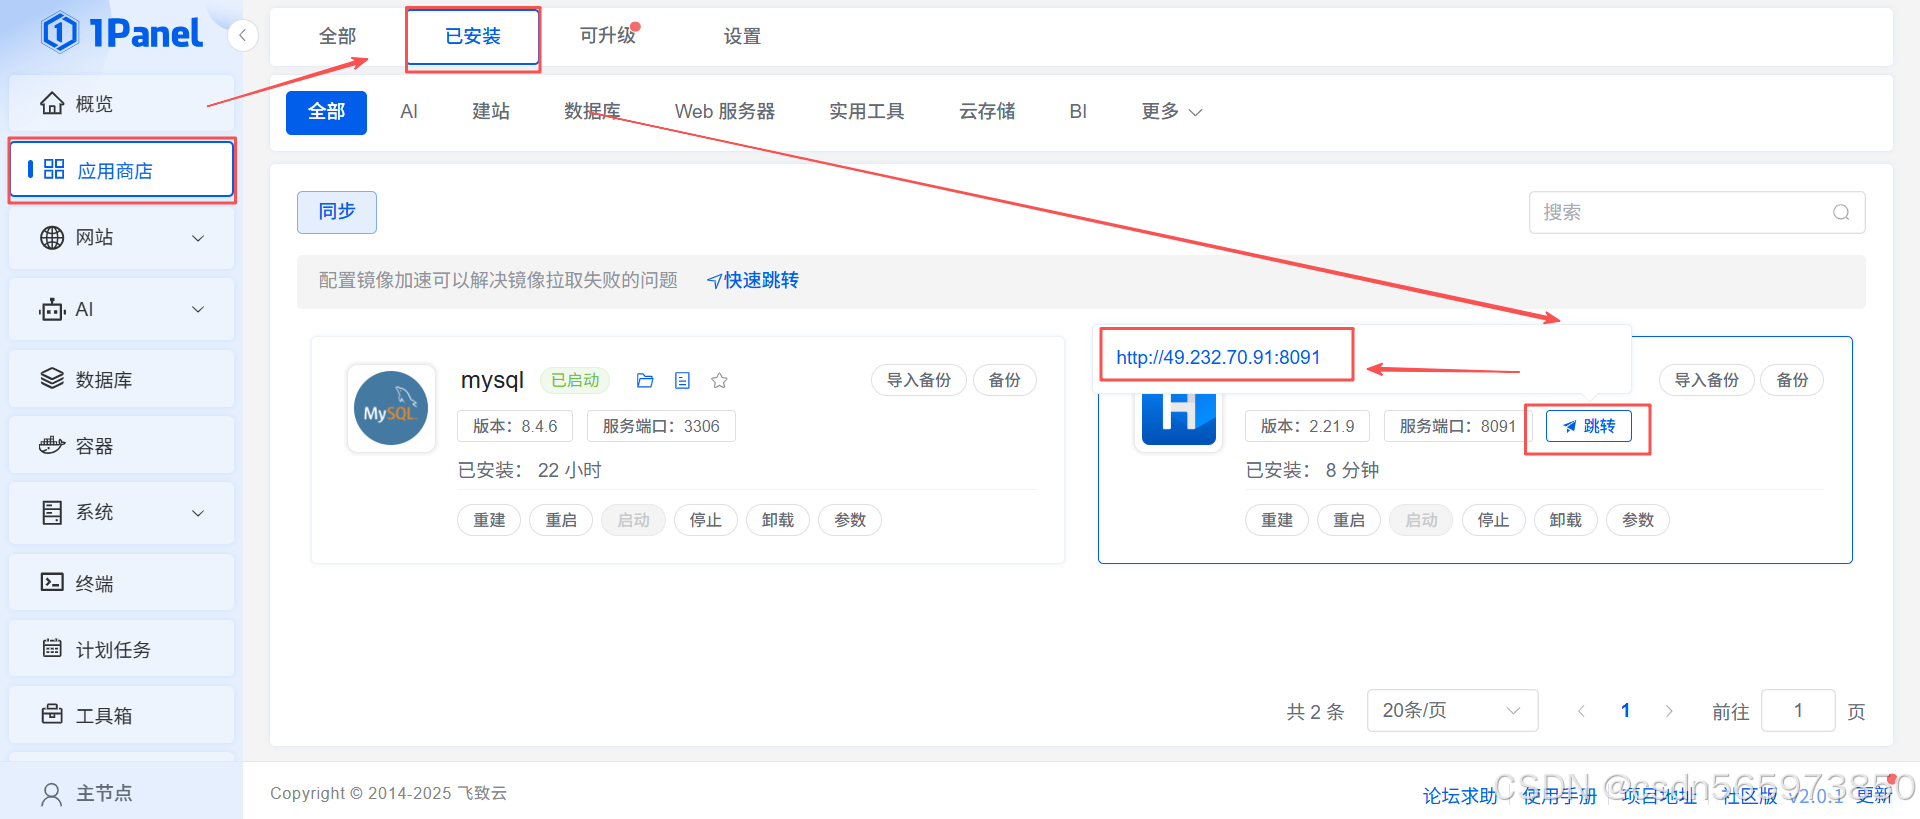
Task: Expand the 网站 sidebar menu
Action: point(121,237)
